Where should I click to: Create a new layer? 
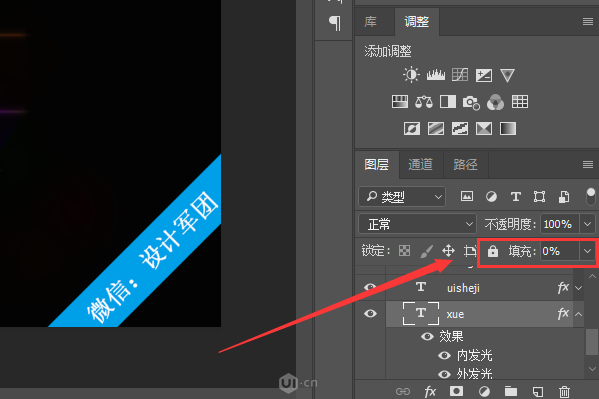pos(537,391)
